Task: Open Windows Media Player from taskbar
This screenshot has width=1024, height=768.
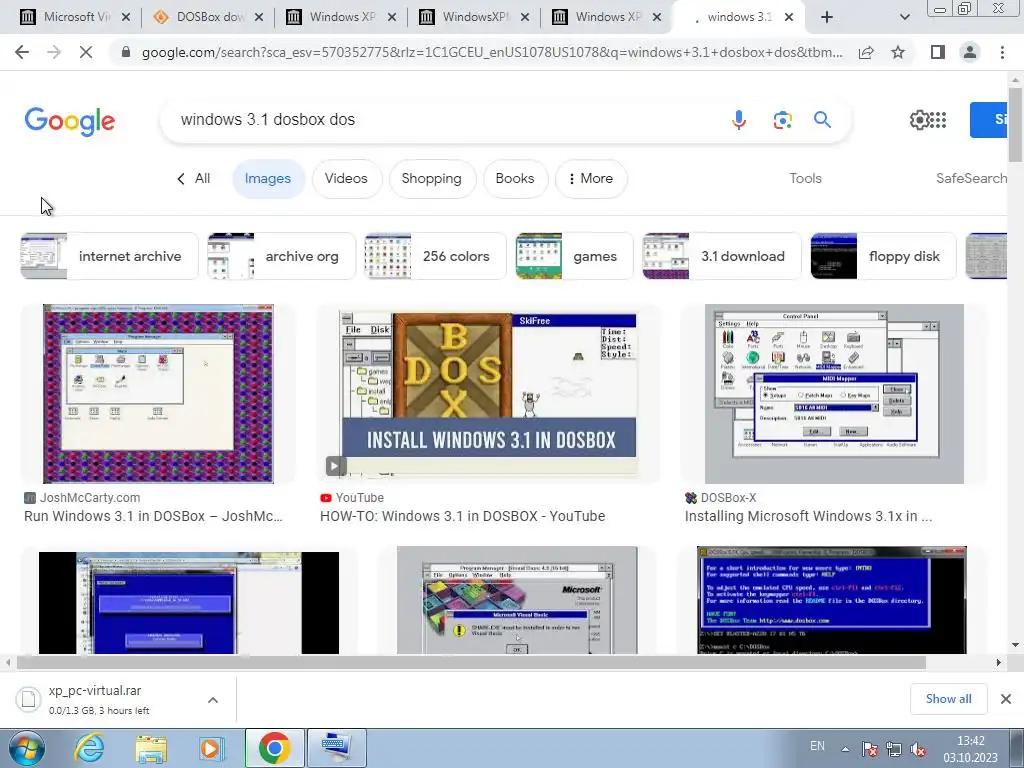Action: (x=211, y=748)
